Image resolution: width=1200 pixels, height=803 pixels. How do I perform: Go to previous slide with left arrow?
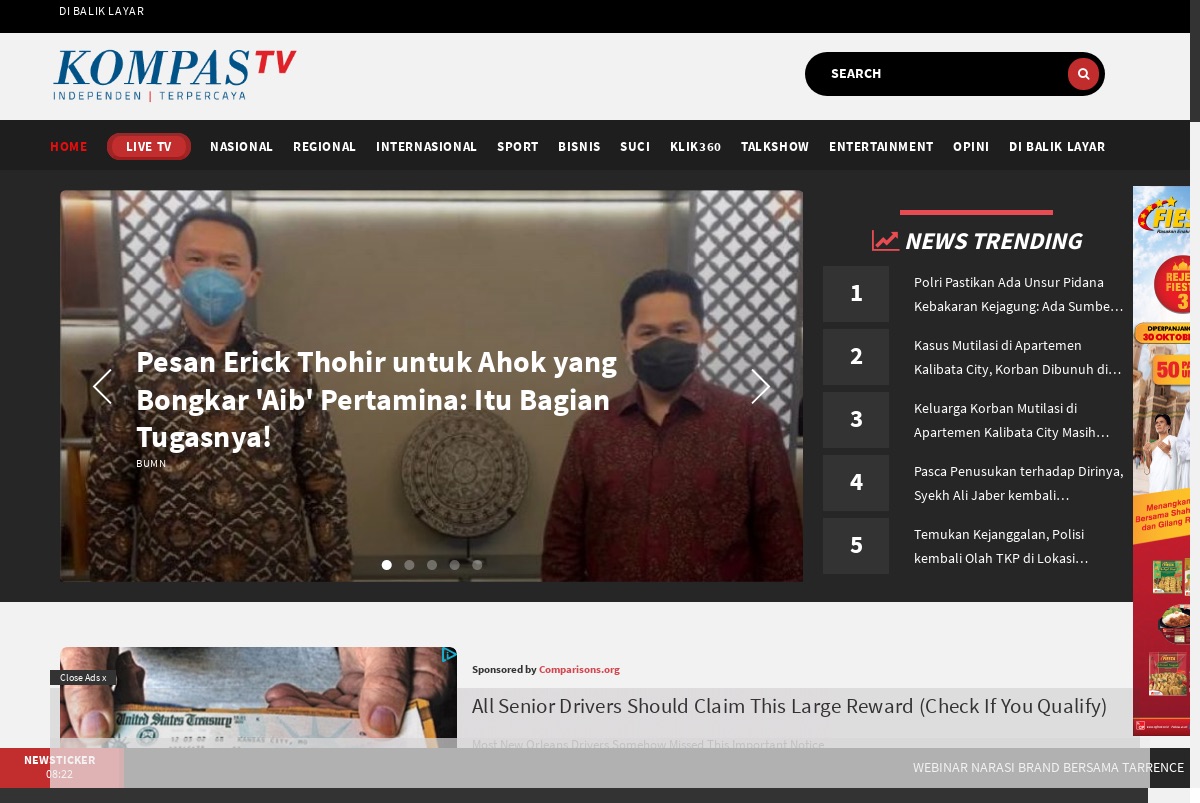click(x=102, y=386)
